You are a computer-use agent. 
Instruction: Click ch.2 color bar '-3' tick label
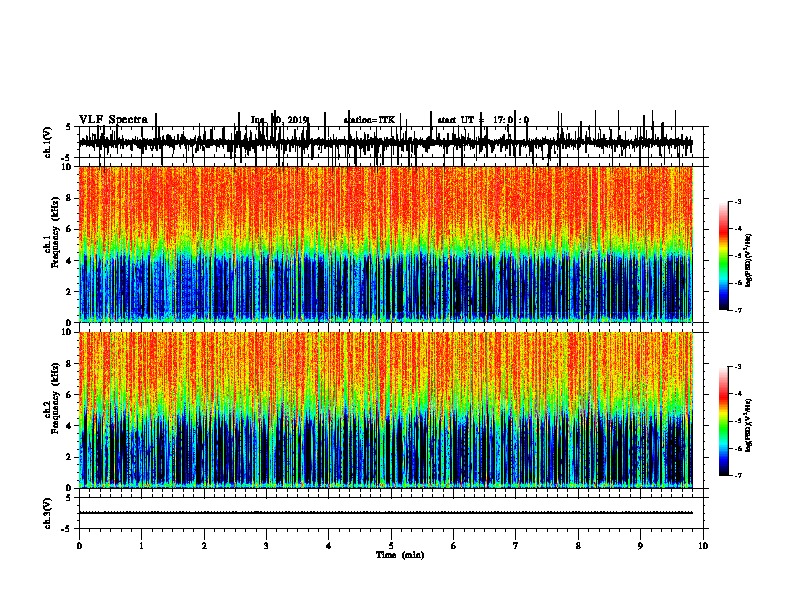pos(737,367)
